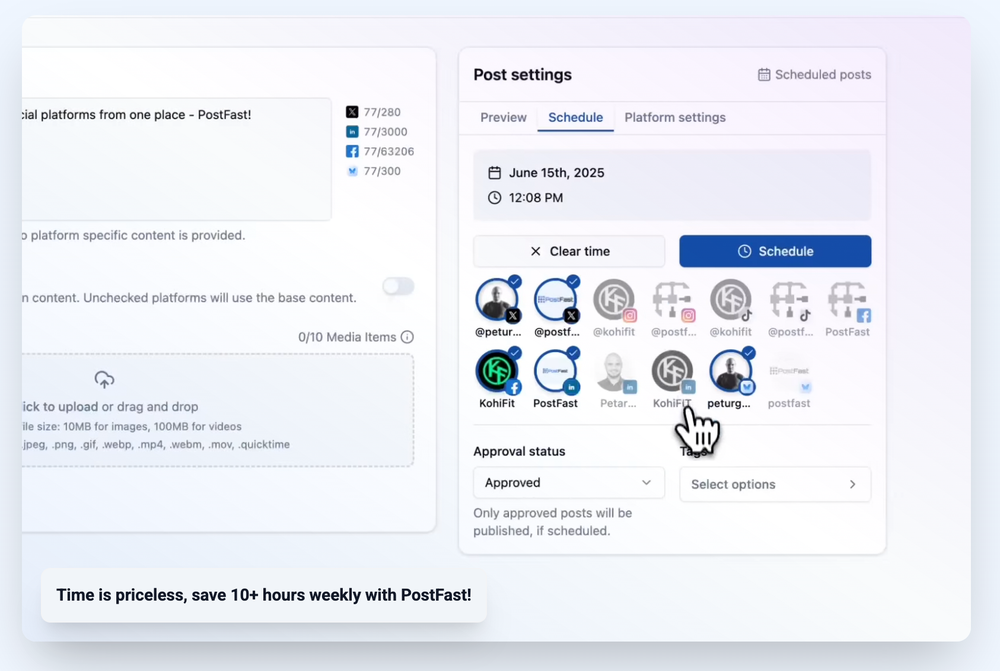The width and height of the screenshot is (1000, 671).
Task: Click the blue Schedule button
Action: pyautogui.click(x=775, y=251)
